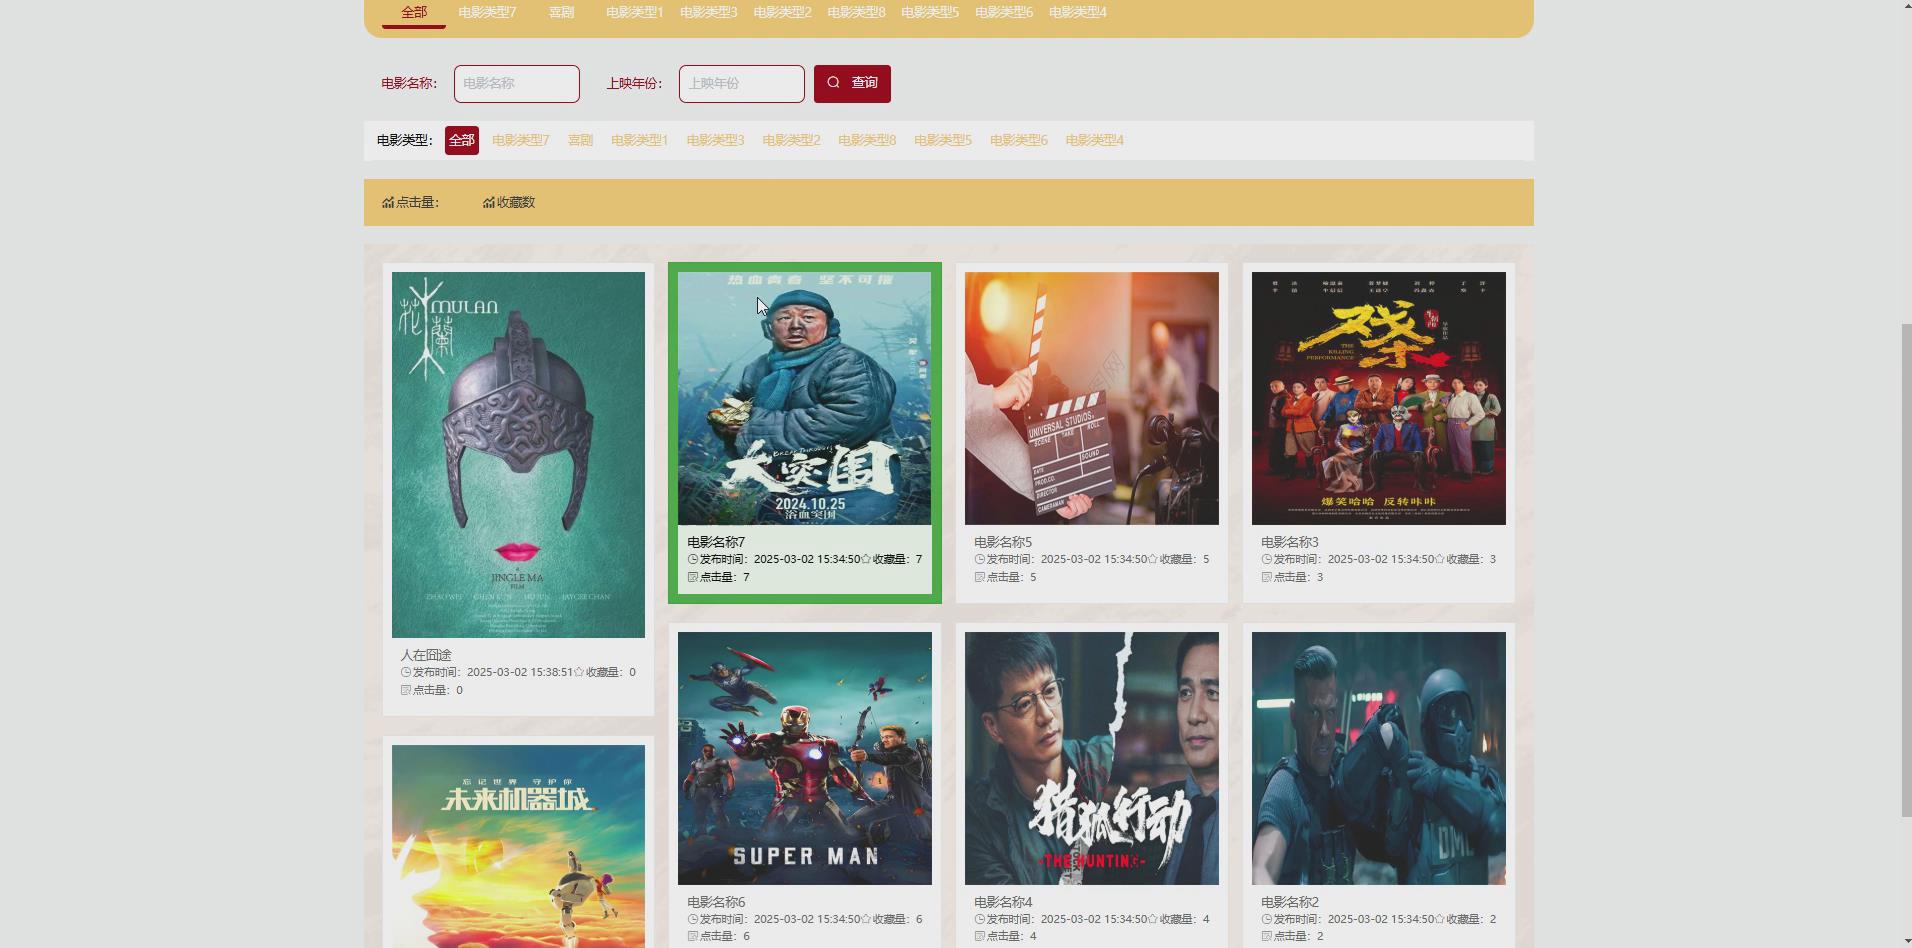Click the star icon on the 电影名称6 card
Screen dimensions: 1912x948
[866, 920]
